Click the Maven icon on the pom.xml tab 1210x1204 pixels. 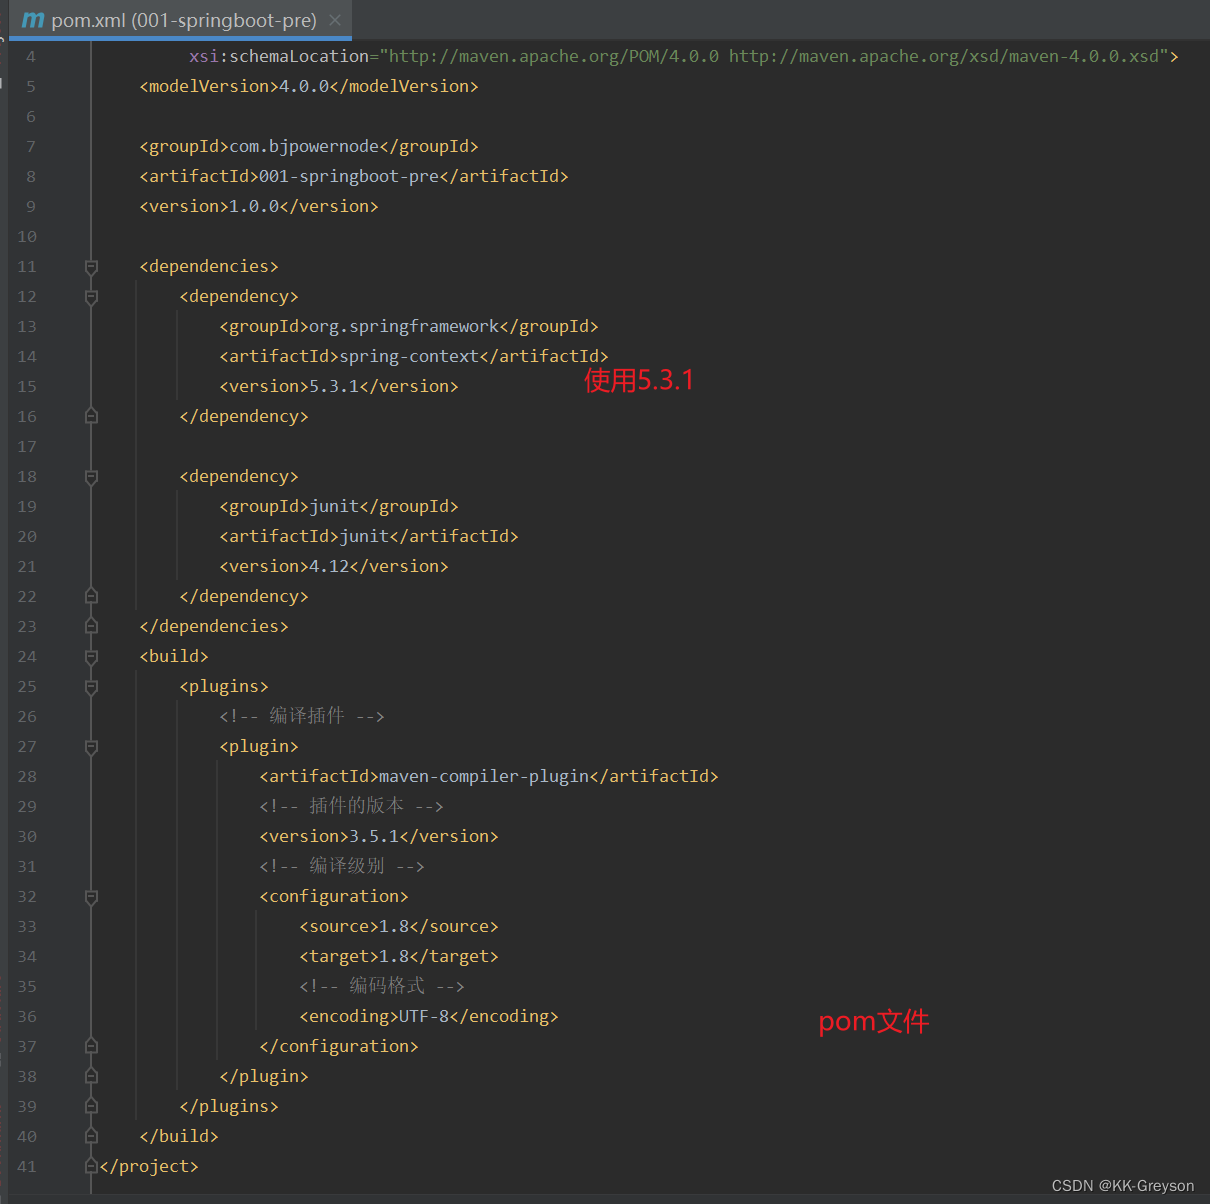(x=33, y=20)
